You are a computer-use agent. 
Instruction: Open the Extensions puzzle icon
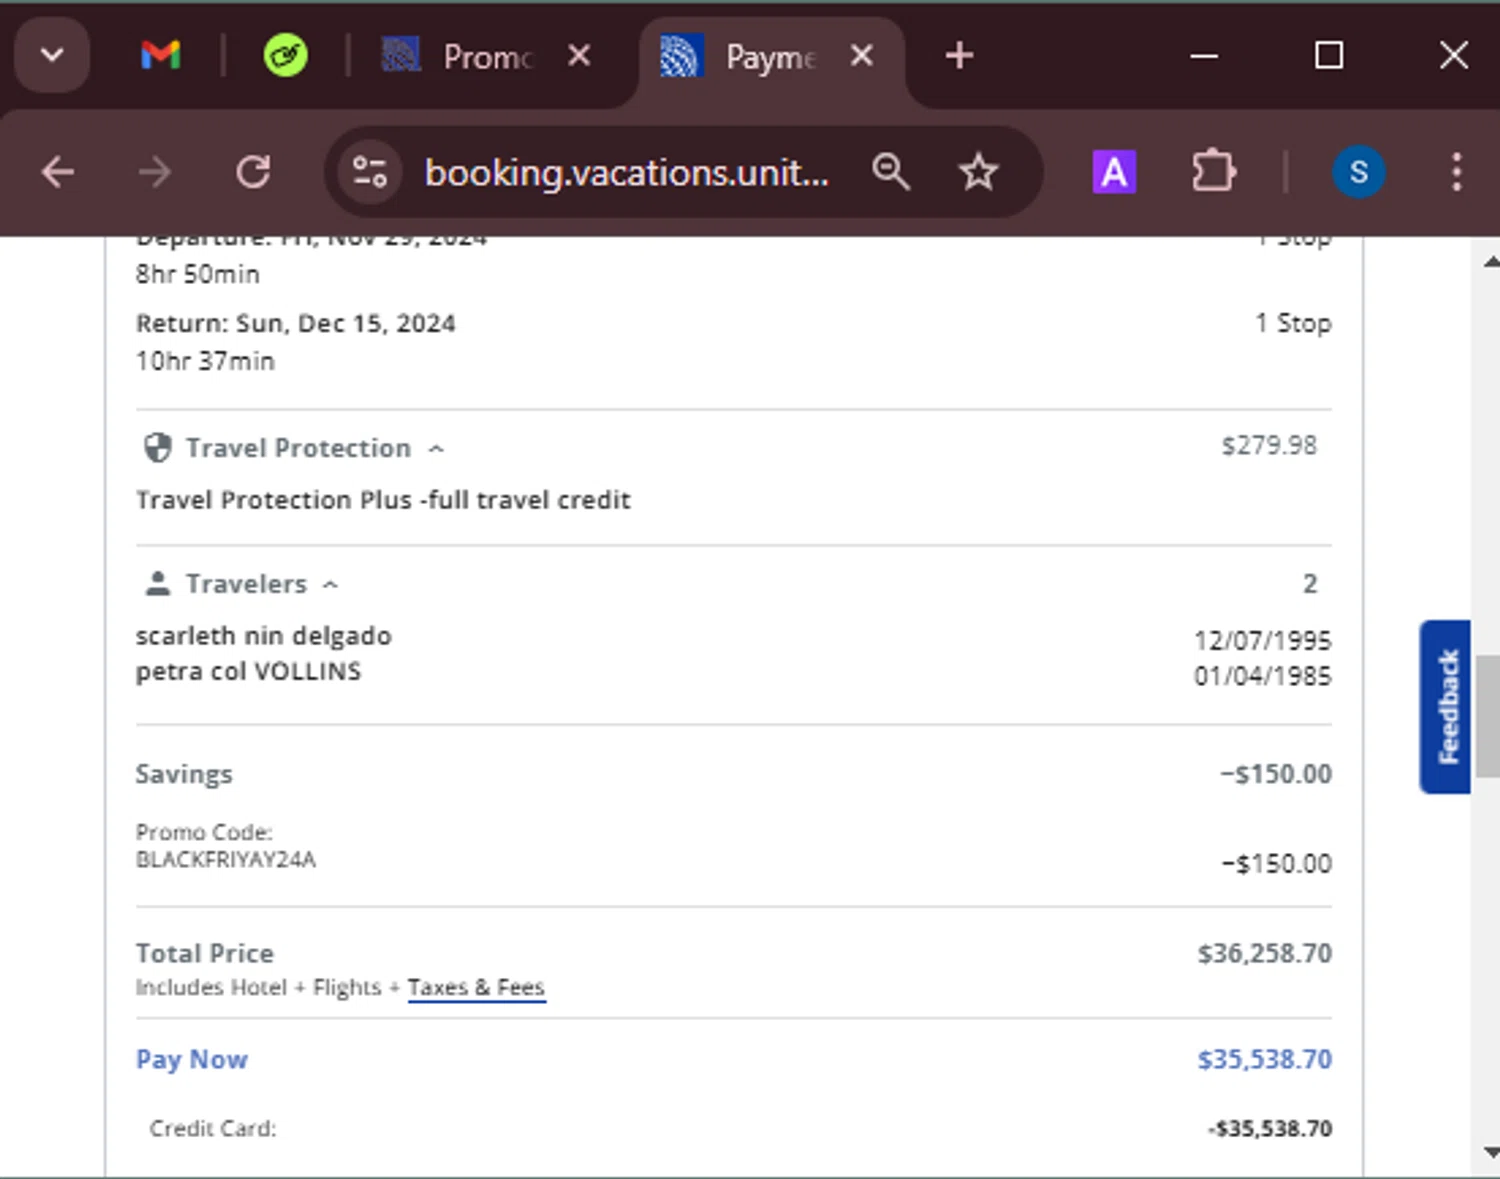coord(1213,173)
